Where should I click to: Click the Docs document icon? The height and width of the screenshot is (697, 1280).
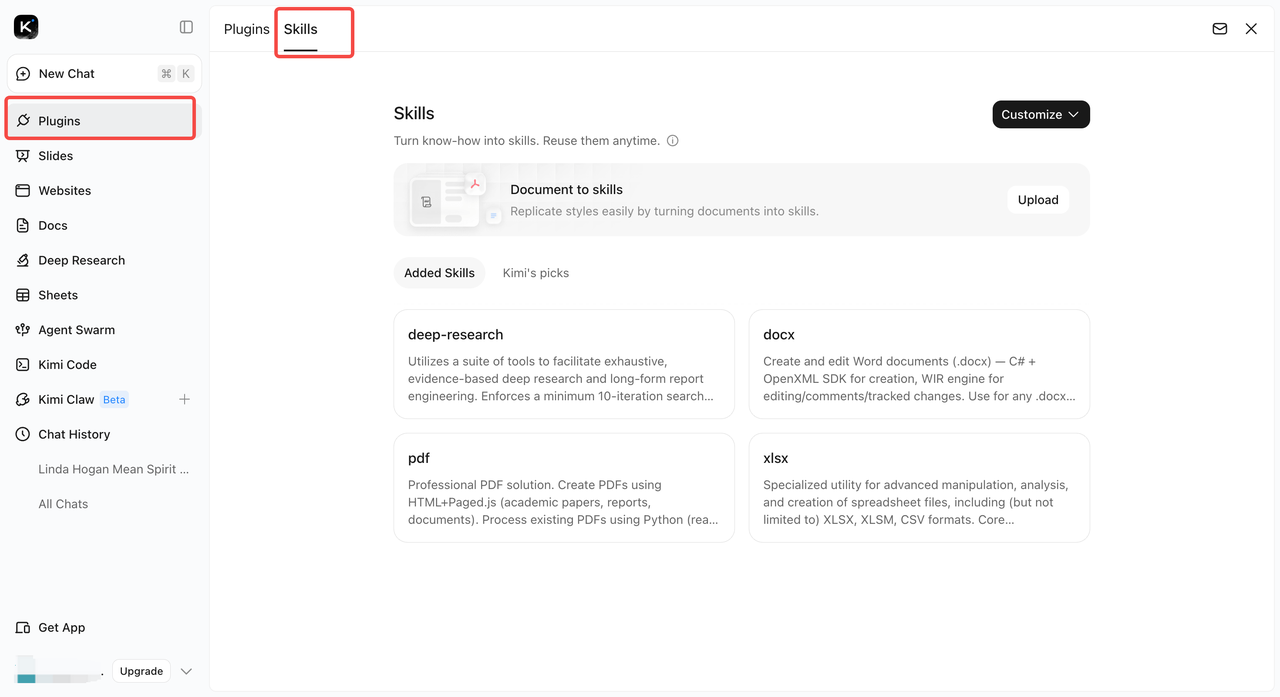click(23, 226)
